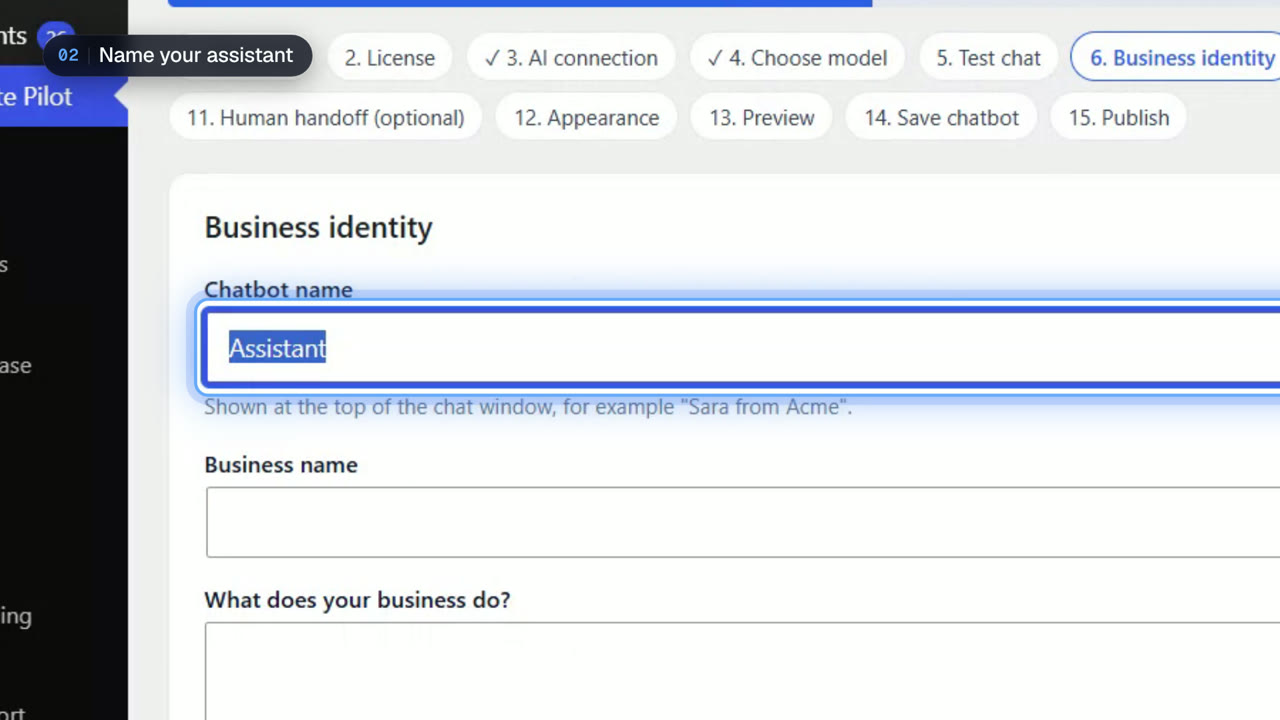Jump to 12. Appearance step
This screenshot has height=720, width=1280.
[x=587, y=118]
